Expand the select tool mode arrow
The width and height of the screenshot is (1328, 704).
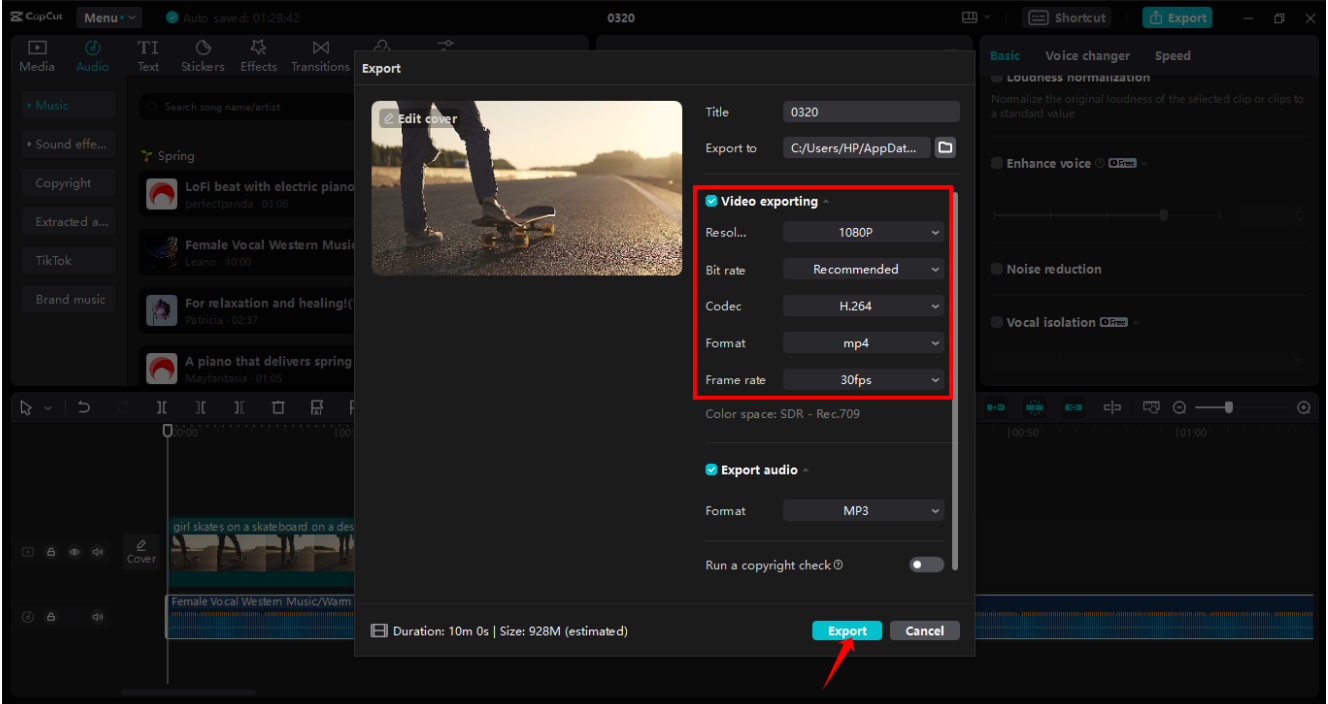(x=47, y=408)
